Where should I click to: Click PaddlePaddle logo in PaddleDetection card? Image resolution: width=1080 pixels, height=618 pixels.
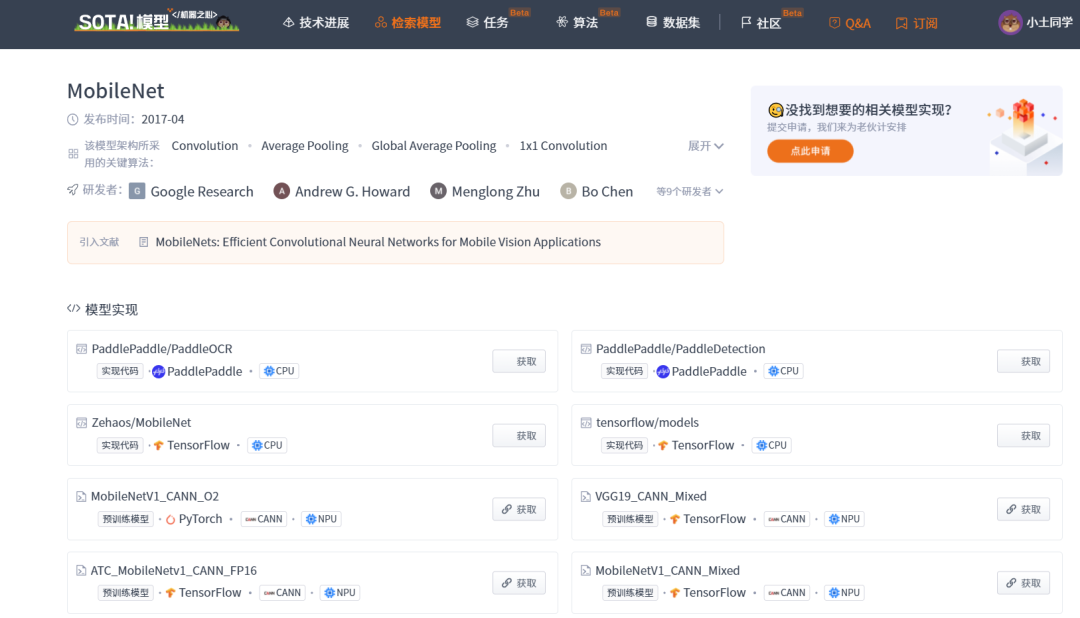tap(663, 371)
